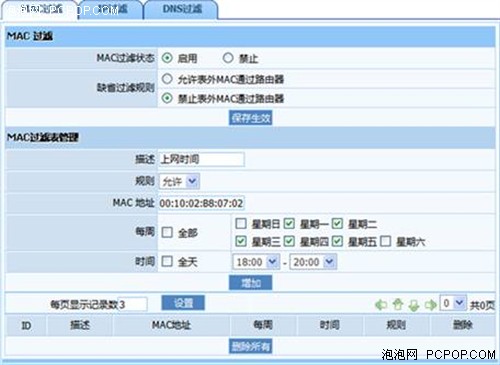
Task: Enable 全天 all-day checkbox
Action: (167, 261)
